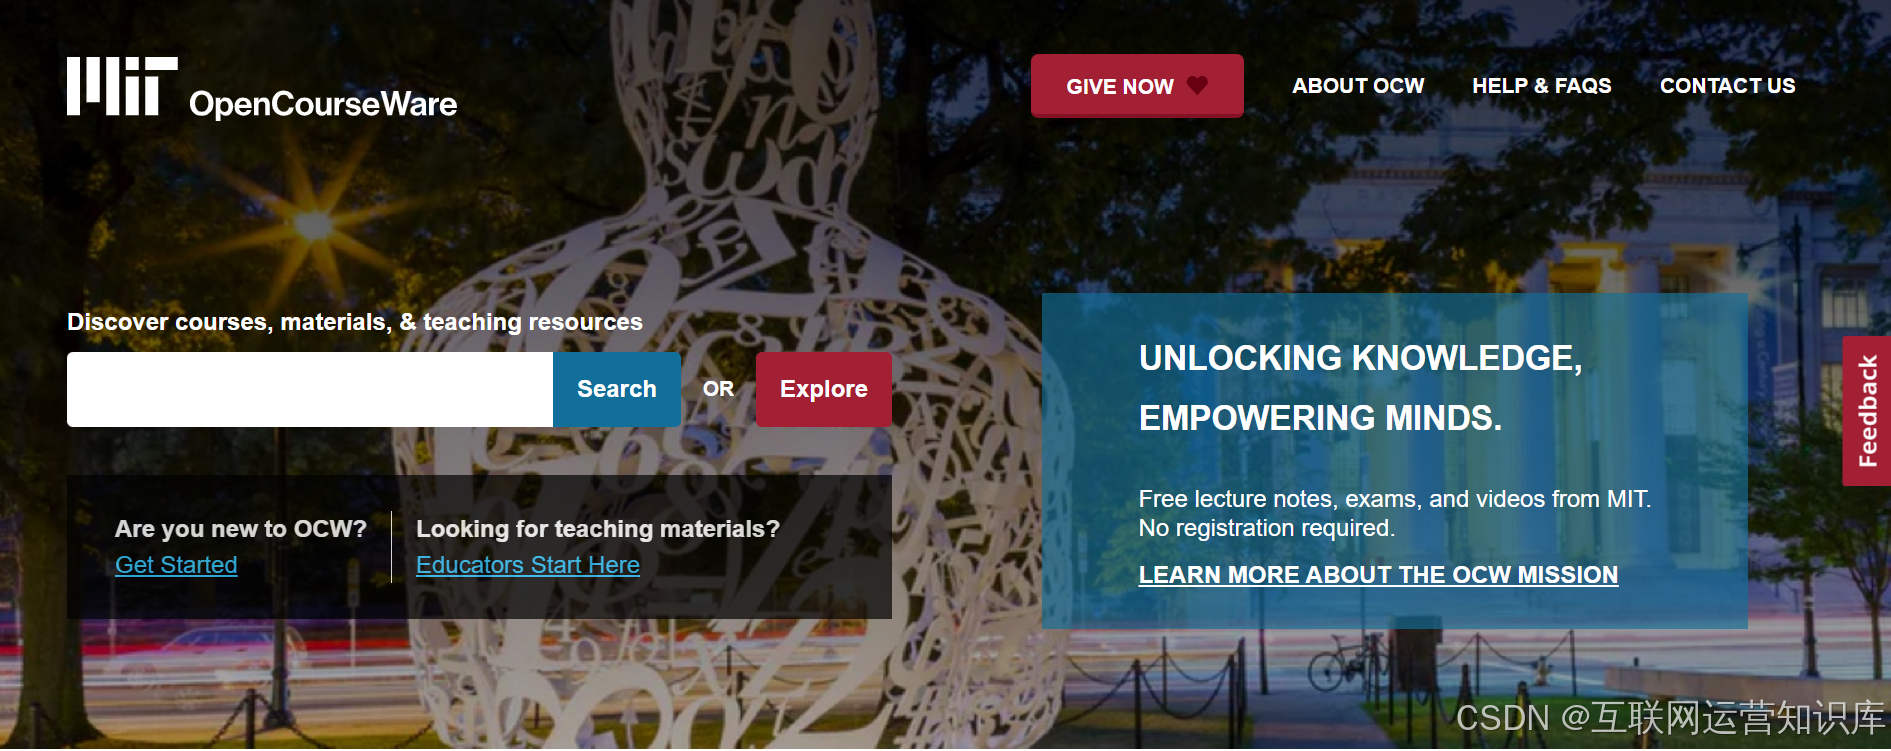Open the CONTACT US page
Image resolution: width=1891 pixels, height=751 pixels.
click(1728, 86)
